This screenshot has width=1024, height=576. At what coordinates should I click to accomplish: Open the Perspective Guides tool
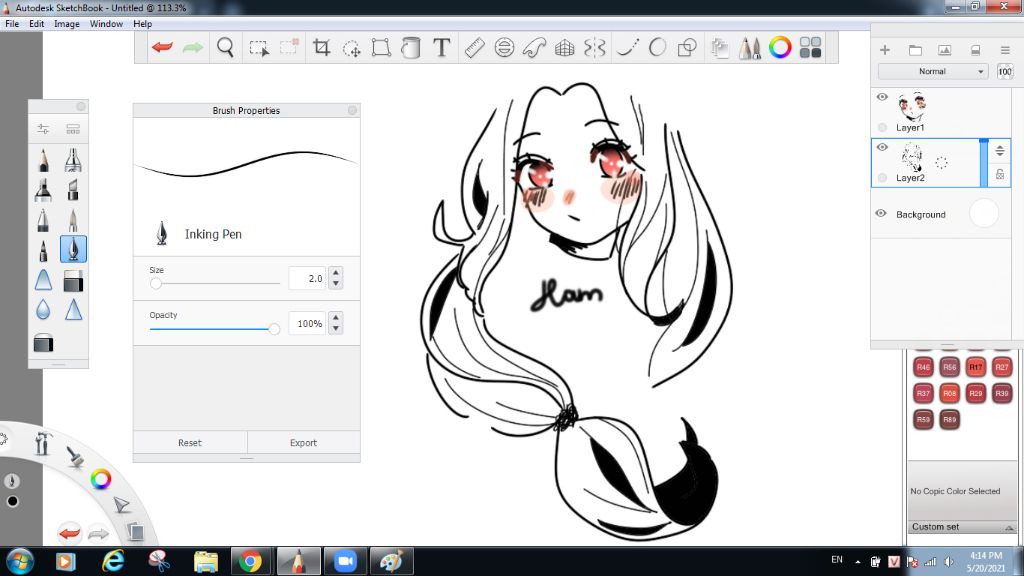pyautogui.click(x=564, y=48)
